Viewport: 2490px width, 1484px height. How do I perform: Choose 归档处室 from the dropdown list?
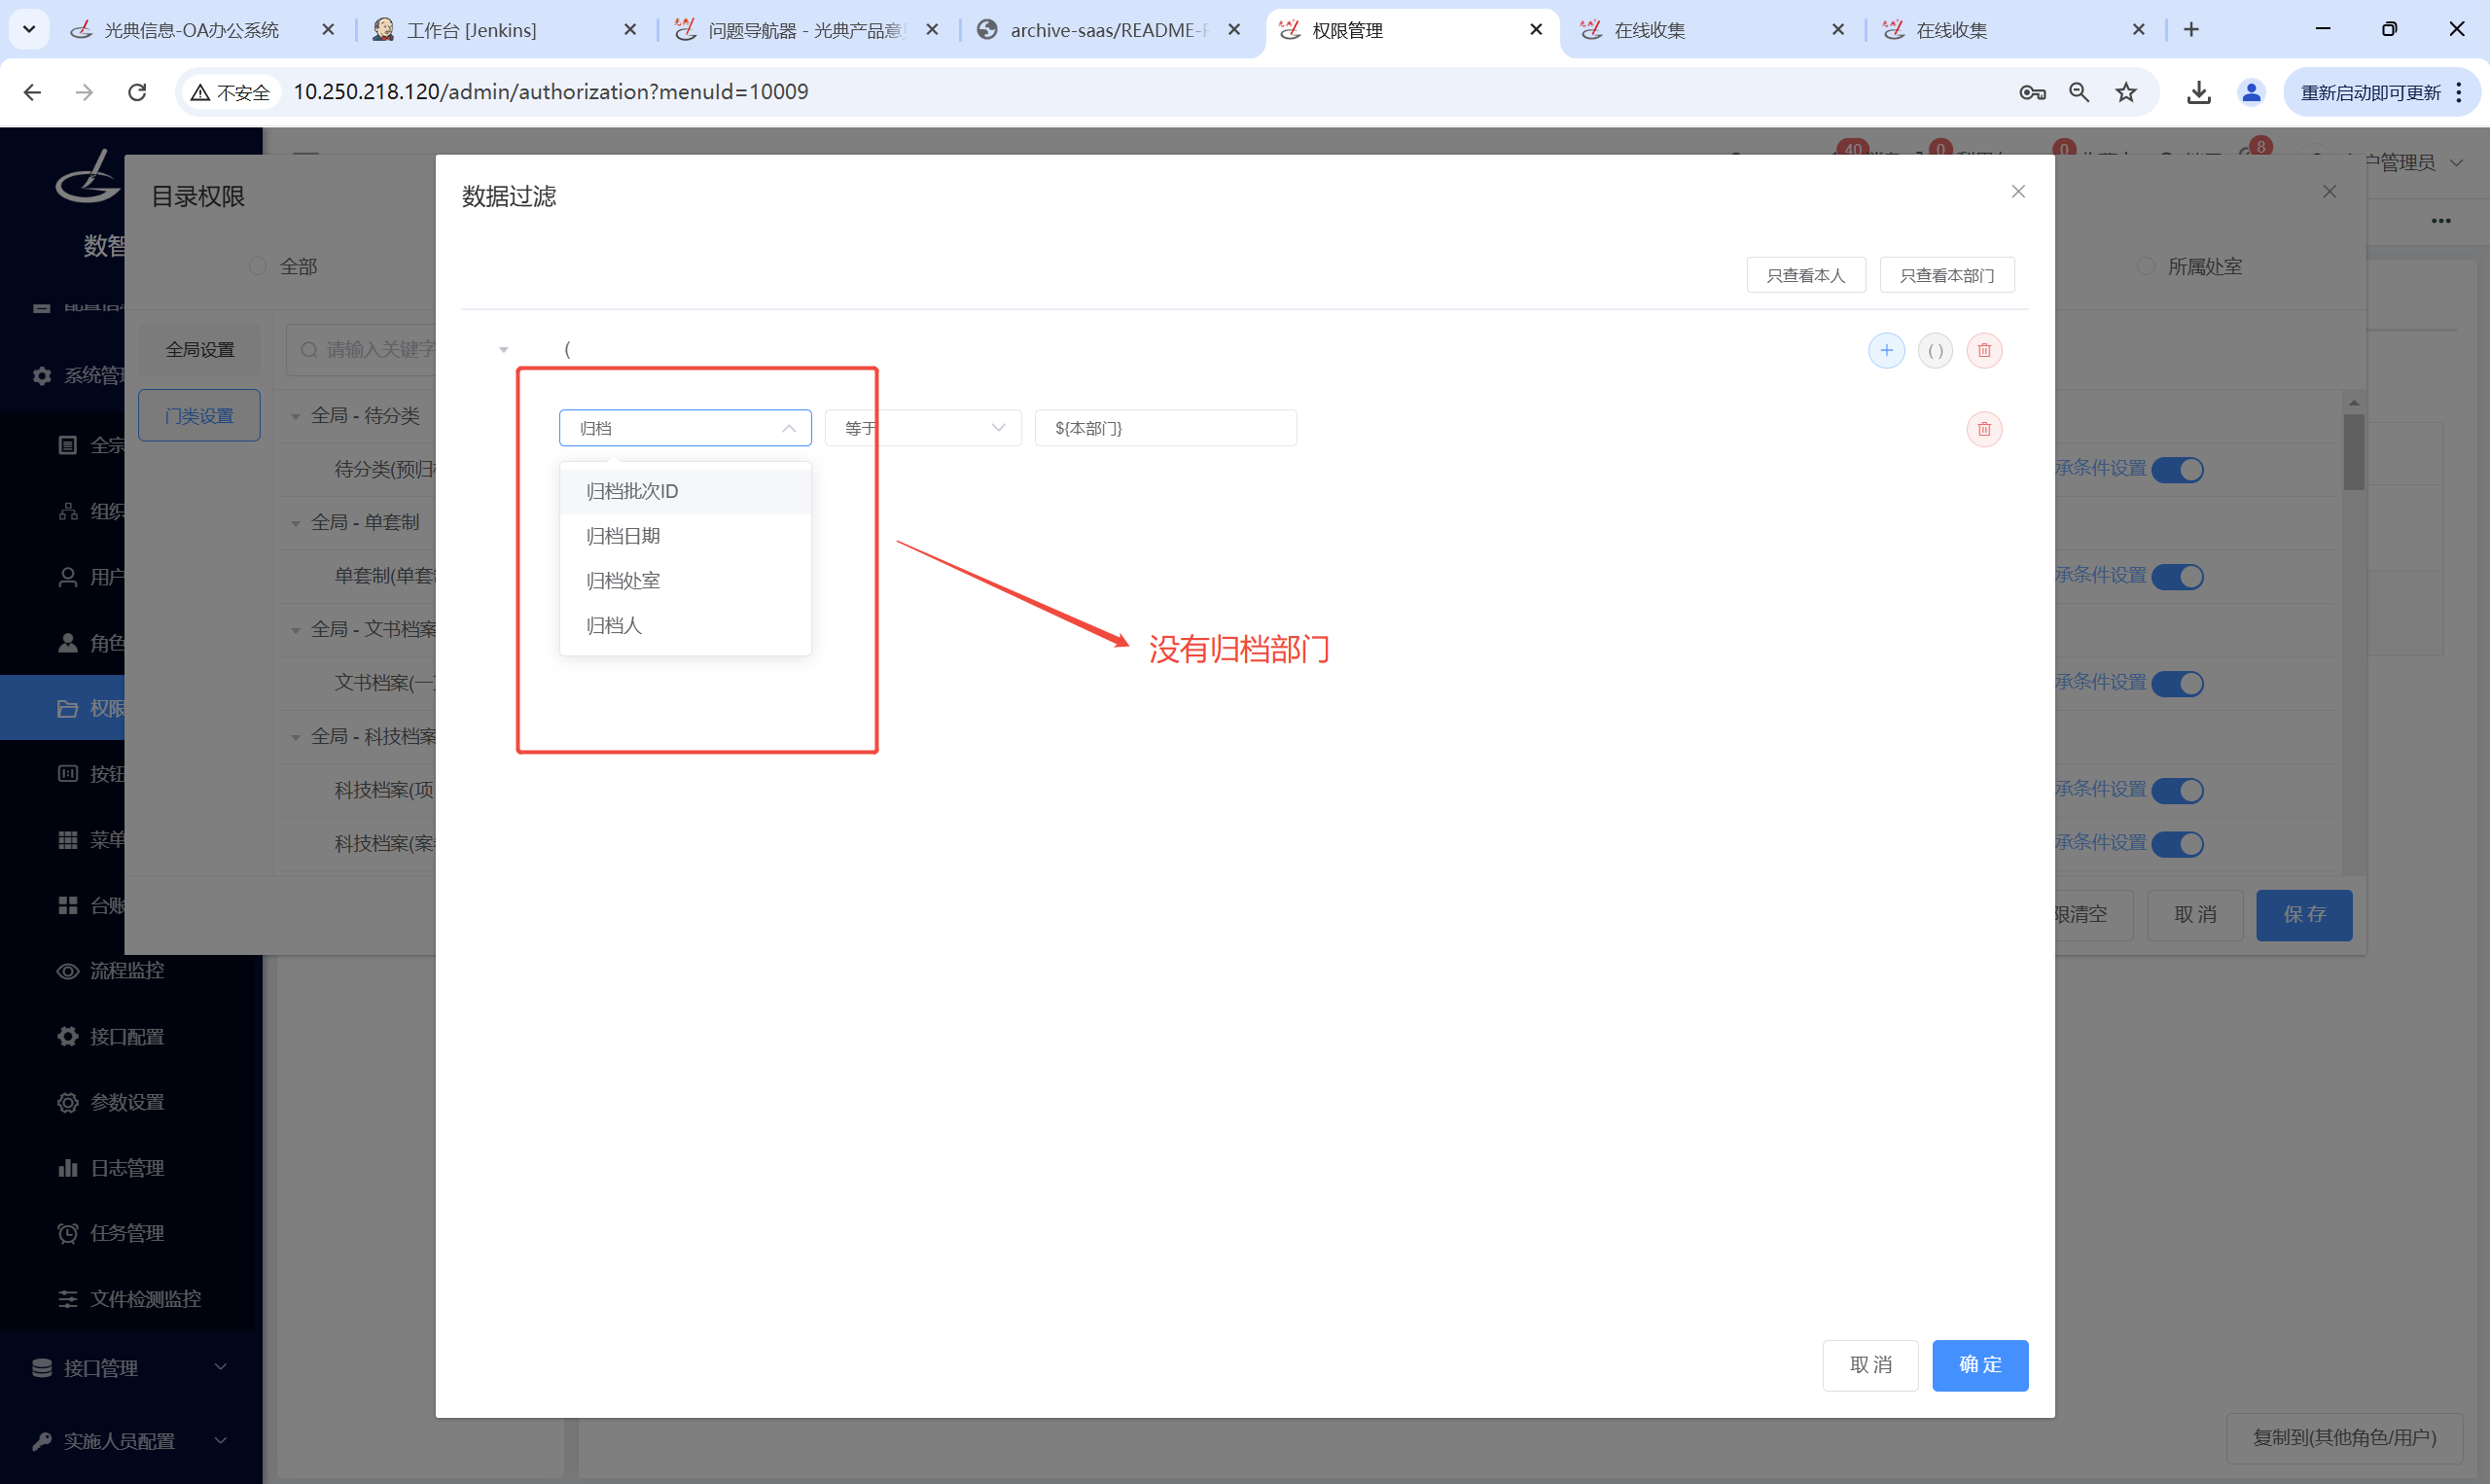[685, 581]
